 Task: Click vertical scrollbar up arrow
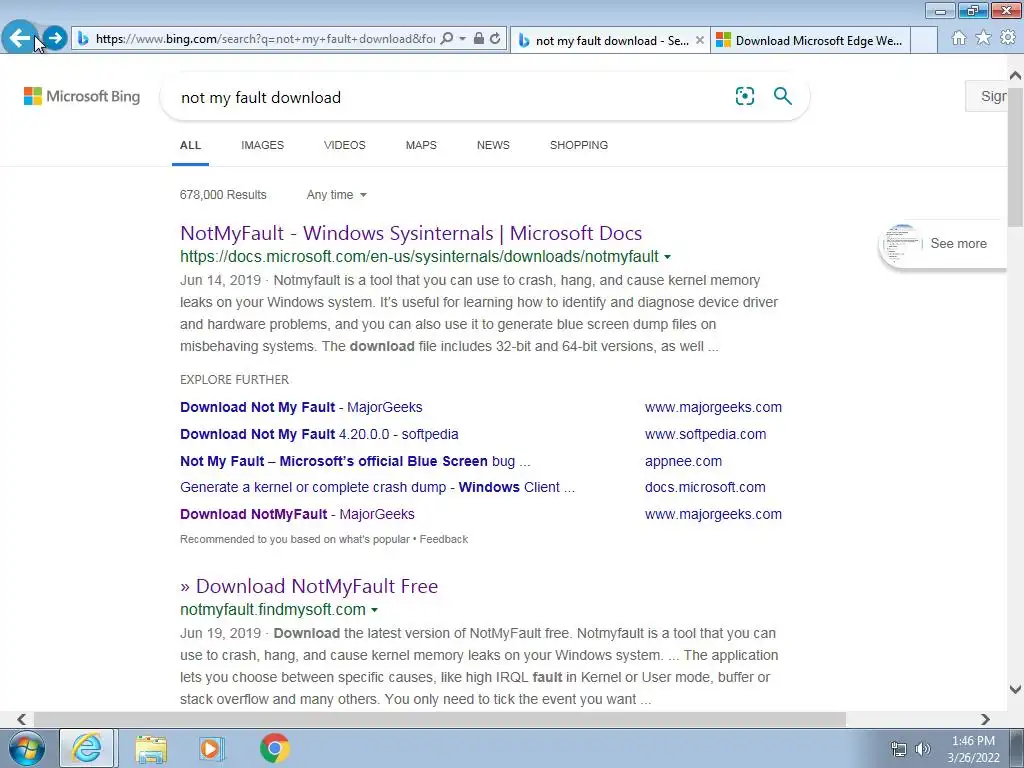pos(1015,76)
